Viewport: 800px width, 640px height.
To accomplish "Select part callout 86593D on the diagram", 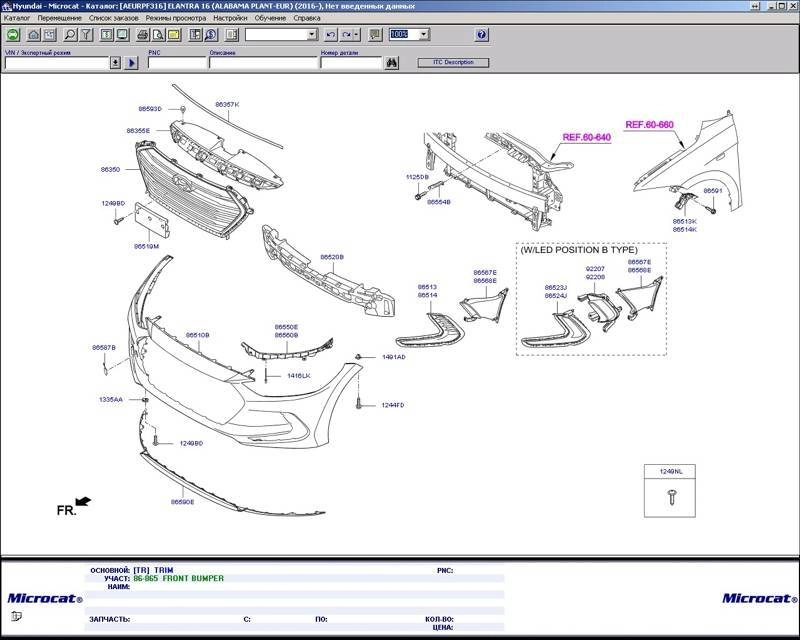I will point(150,109).
